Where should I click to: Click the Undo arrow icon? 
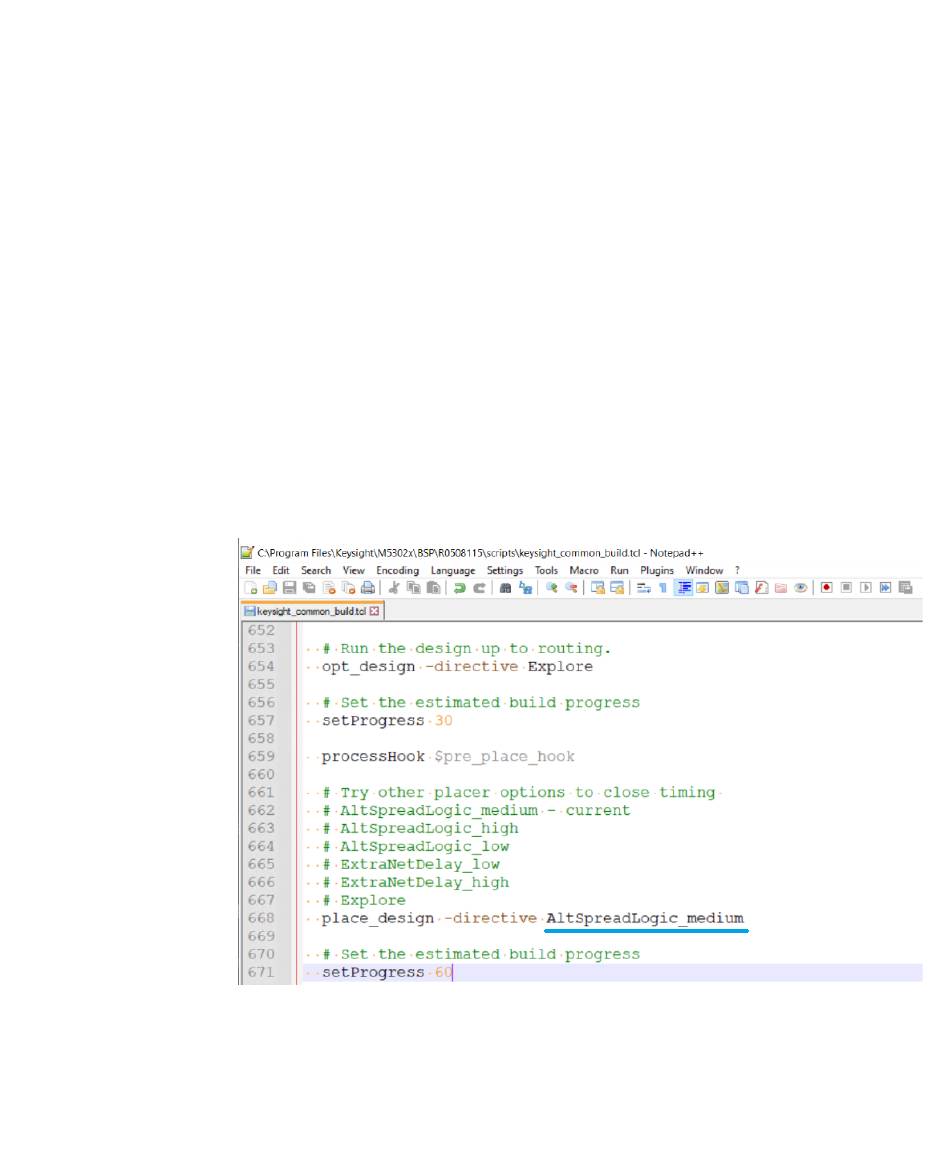pyautogui.click(x=459, y=588)
